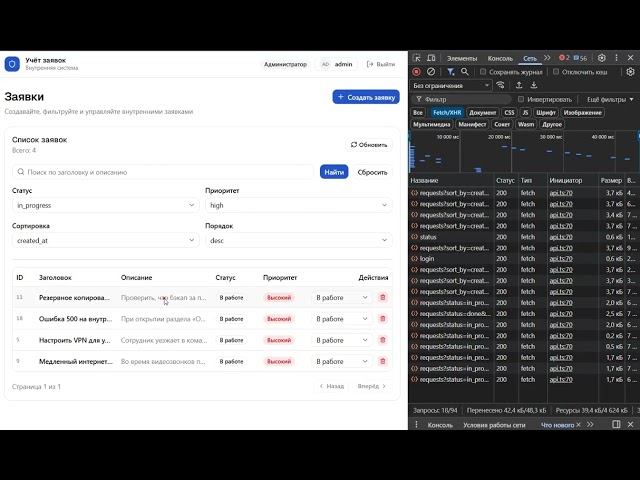Clear the network log icon
Screen dimensions: 640x480
(431, 71)
